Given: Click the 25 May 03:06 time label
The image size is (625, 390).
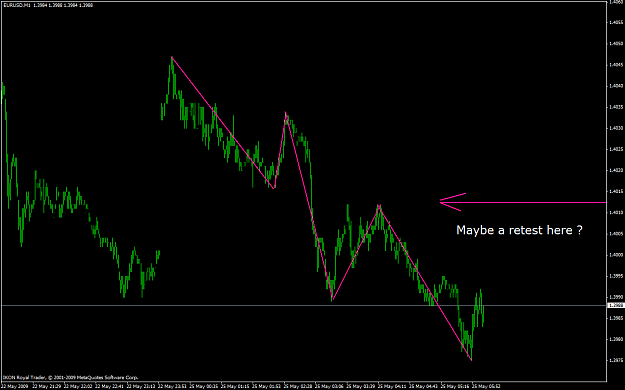Looking at the screenshot, I should pos(330,386).
